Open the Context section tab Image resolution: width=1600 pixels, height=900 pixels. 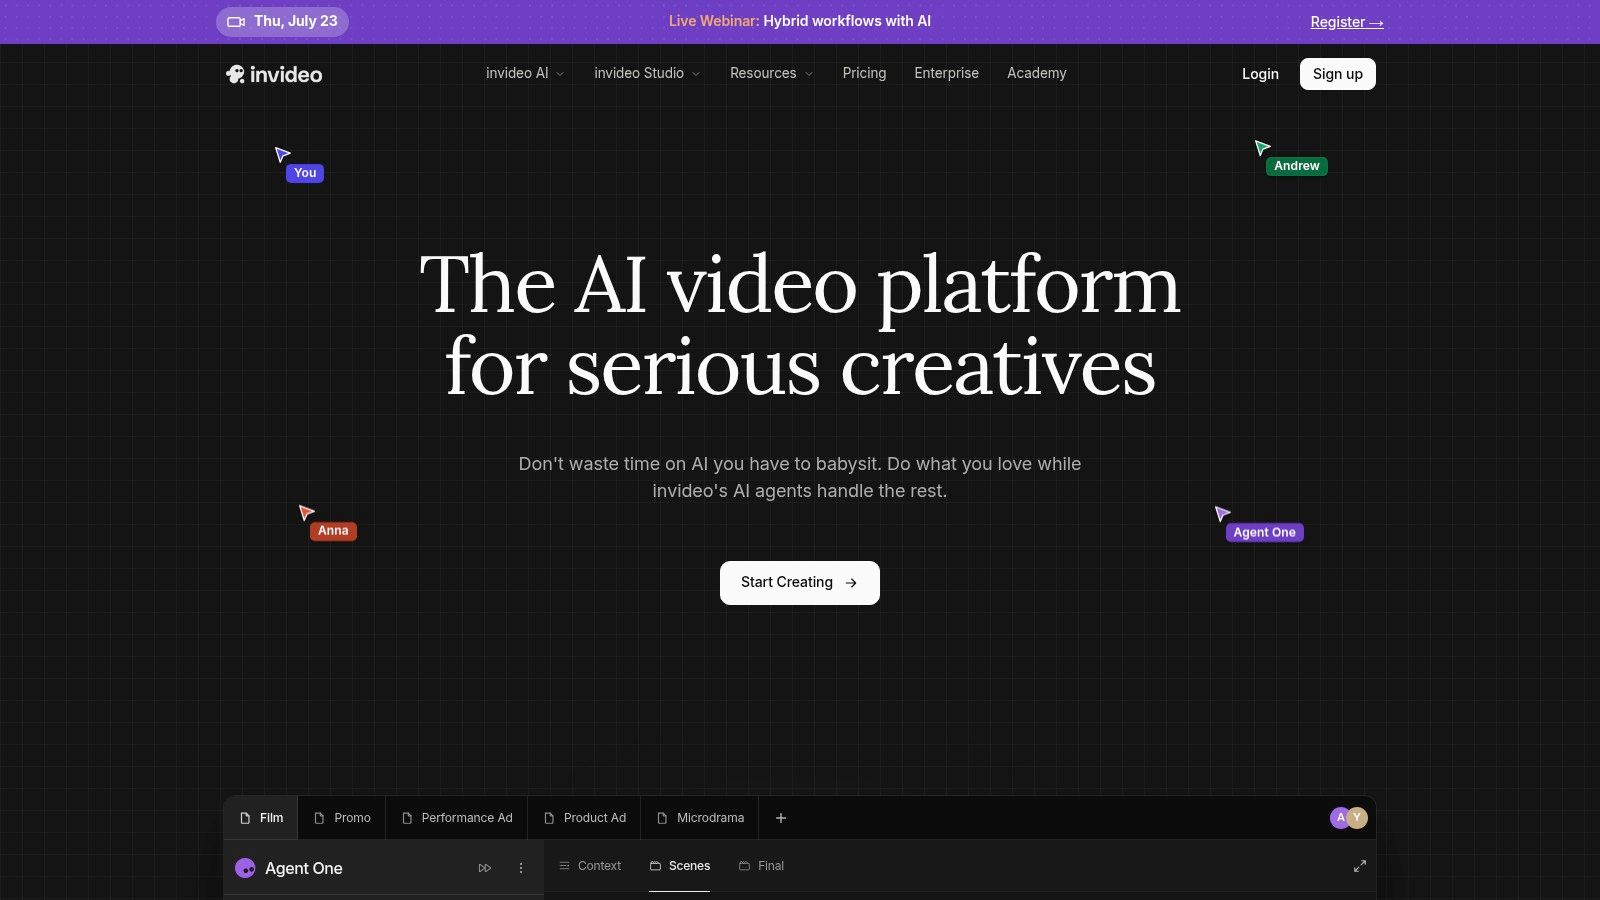590,866
